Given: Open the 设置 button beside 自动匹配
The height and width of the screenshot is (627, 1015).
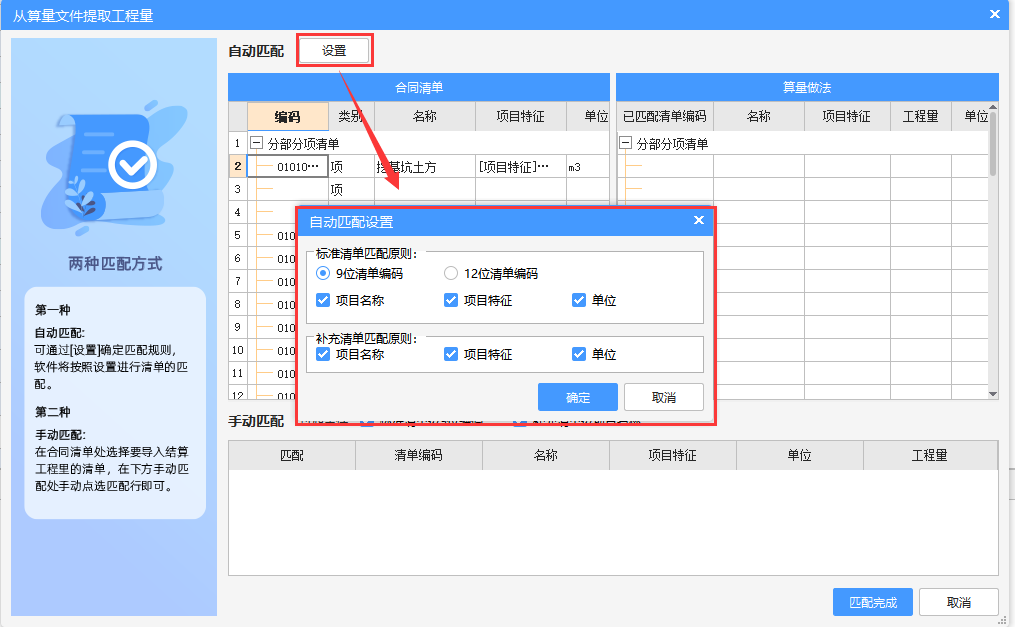Looking at the screenshot, I should click(334, 50).
